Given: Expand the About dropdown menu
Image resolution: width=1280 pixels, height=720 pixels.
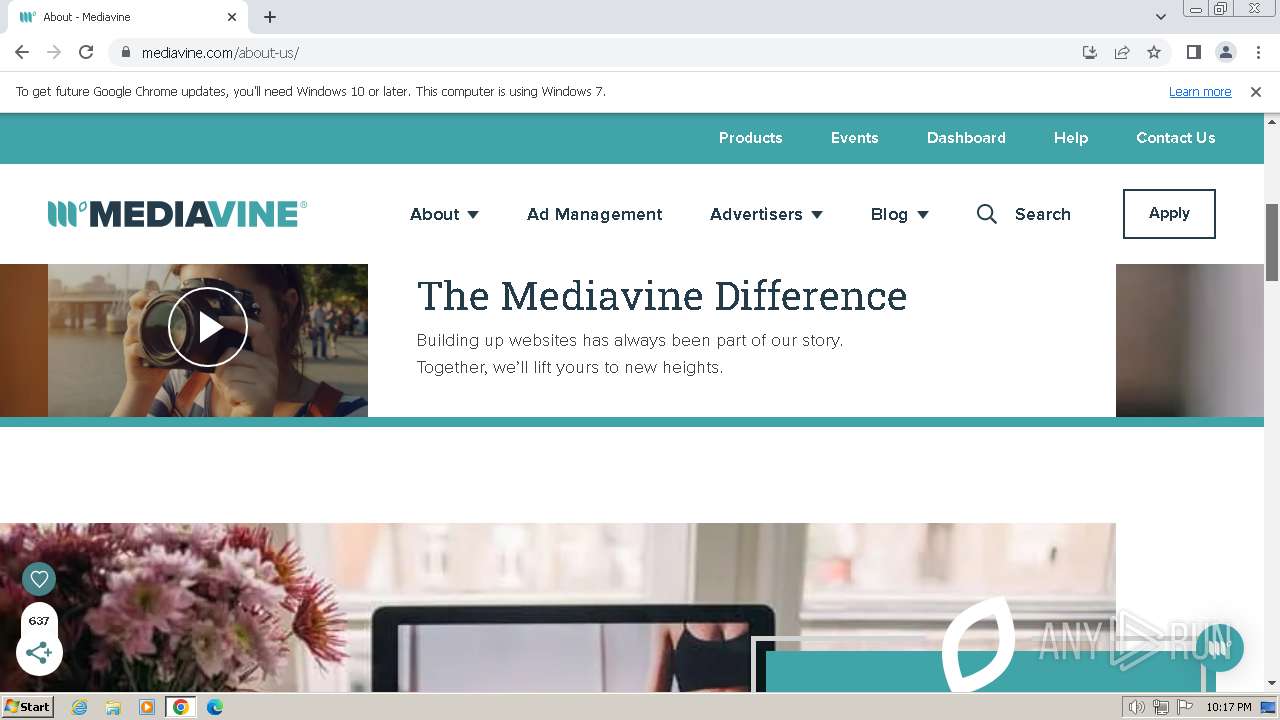Looking at the screenshot, I should (444, 214).
